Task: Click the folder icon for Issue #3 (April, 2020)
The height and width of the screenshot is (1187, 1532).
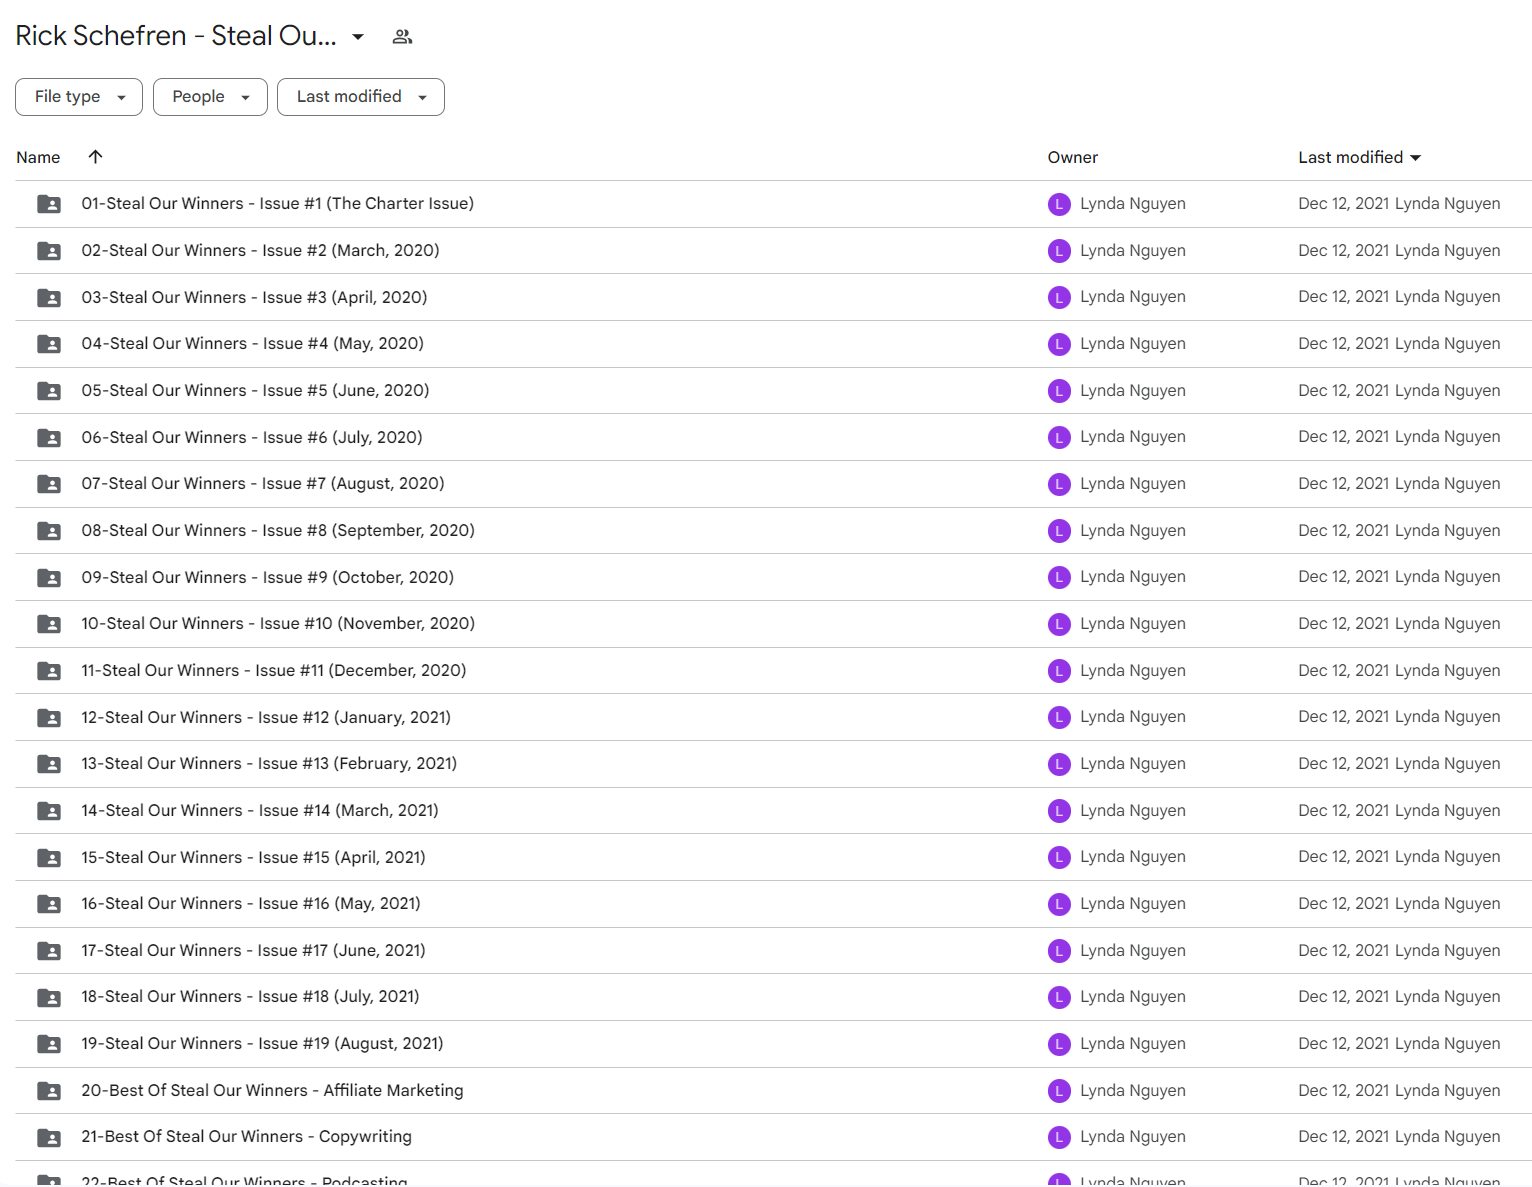Action: tap(49, 298)
